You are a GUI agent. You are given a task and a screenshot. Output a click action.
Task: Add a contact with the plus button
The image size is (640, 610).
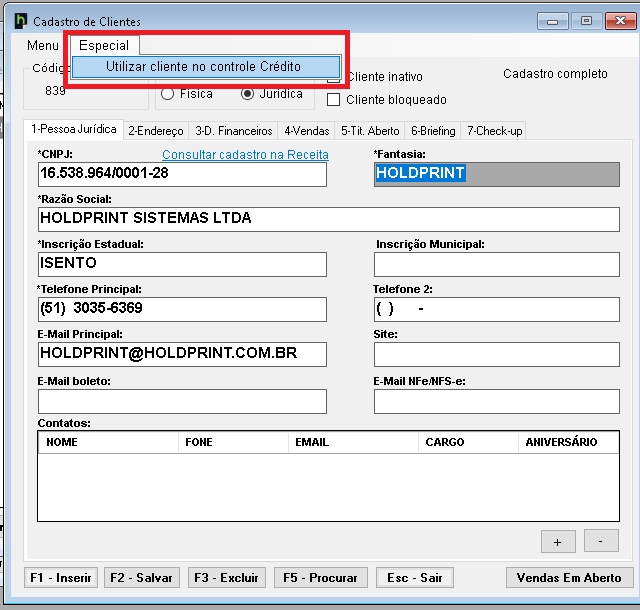(558, 541)
